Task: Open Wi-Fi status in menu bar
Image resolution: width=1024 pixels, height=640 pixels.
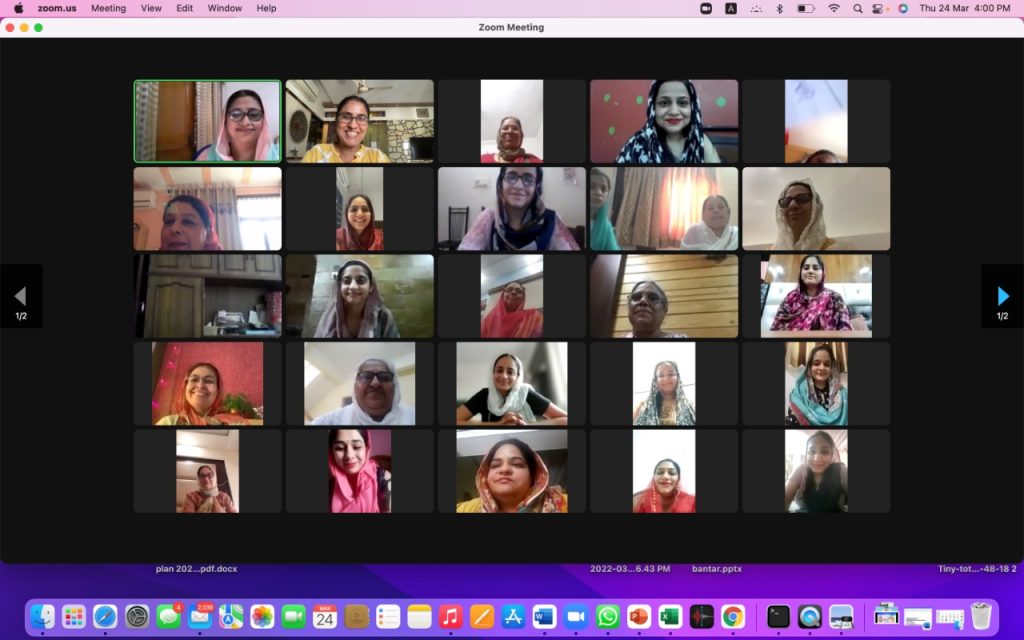Action: tap(833, 8)
